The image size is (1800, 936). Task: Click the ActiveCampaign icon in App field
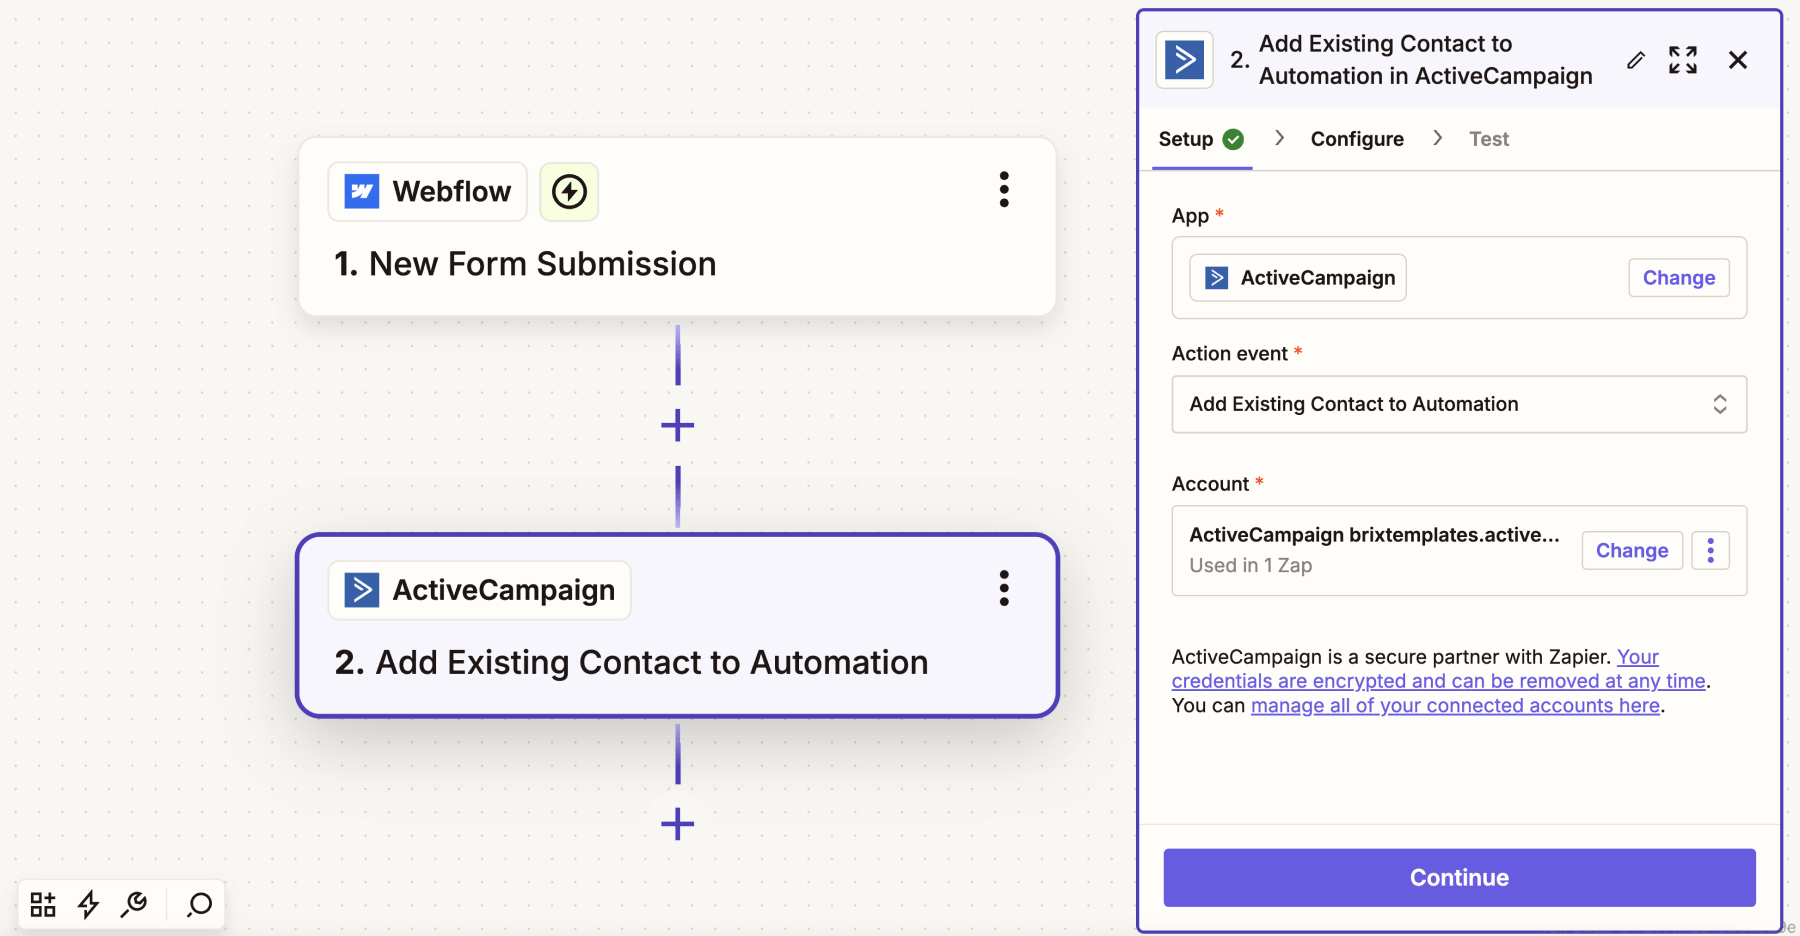coord(1216,278)
